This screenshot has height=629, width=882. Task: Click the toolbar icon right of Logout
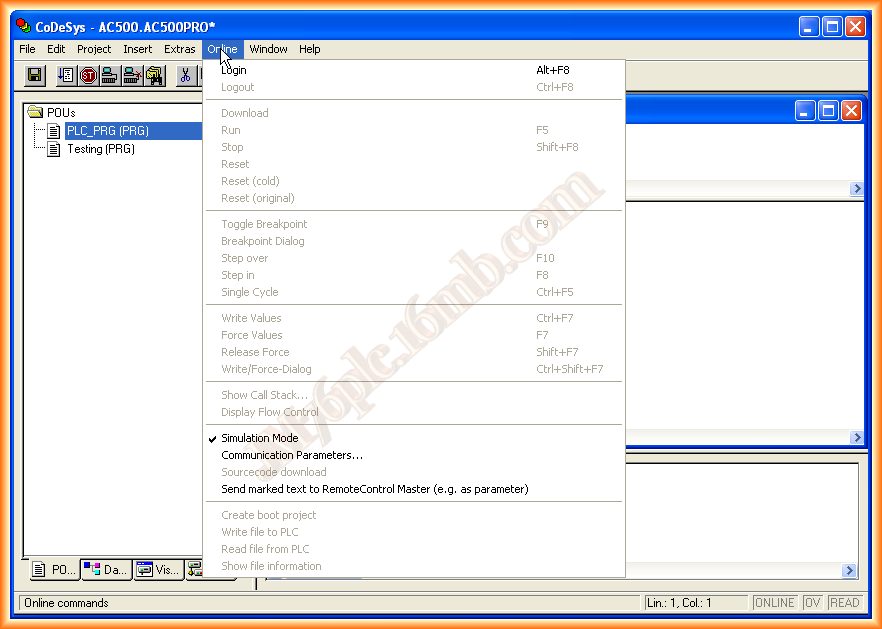(x=154, y=75)
